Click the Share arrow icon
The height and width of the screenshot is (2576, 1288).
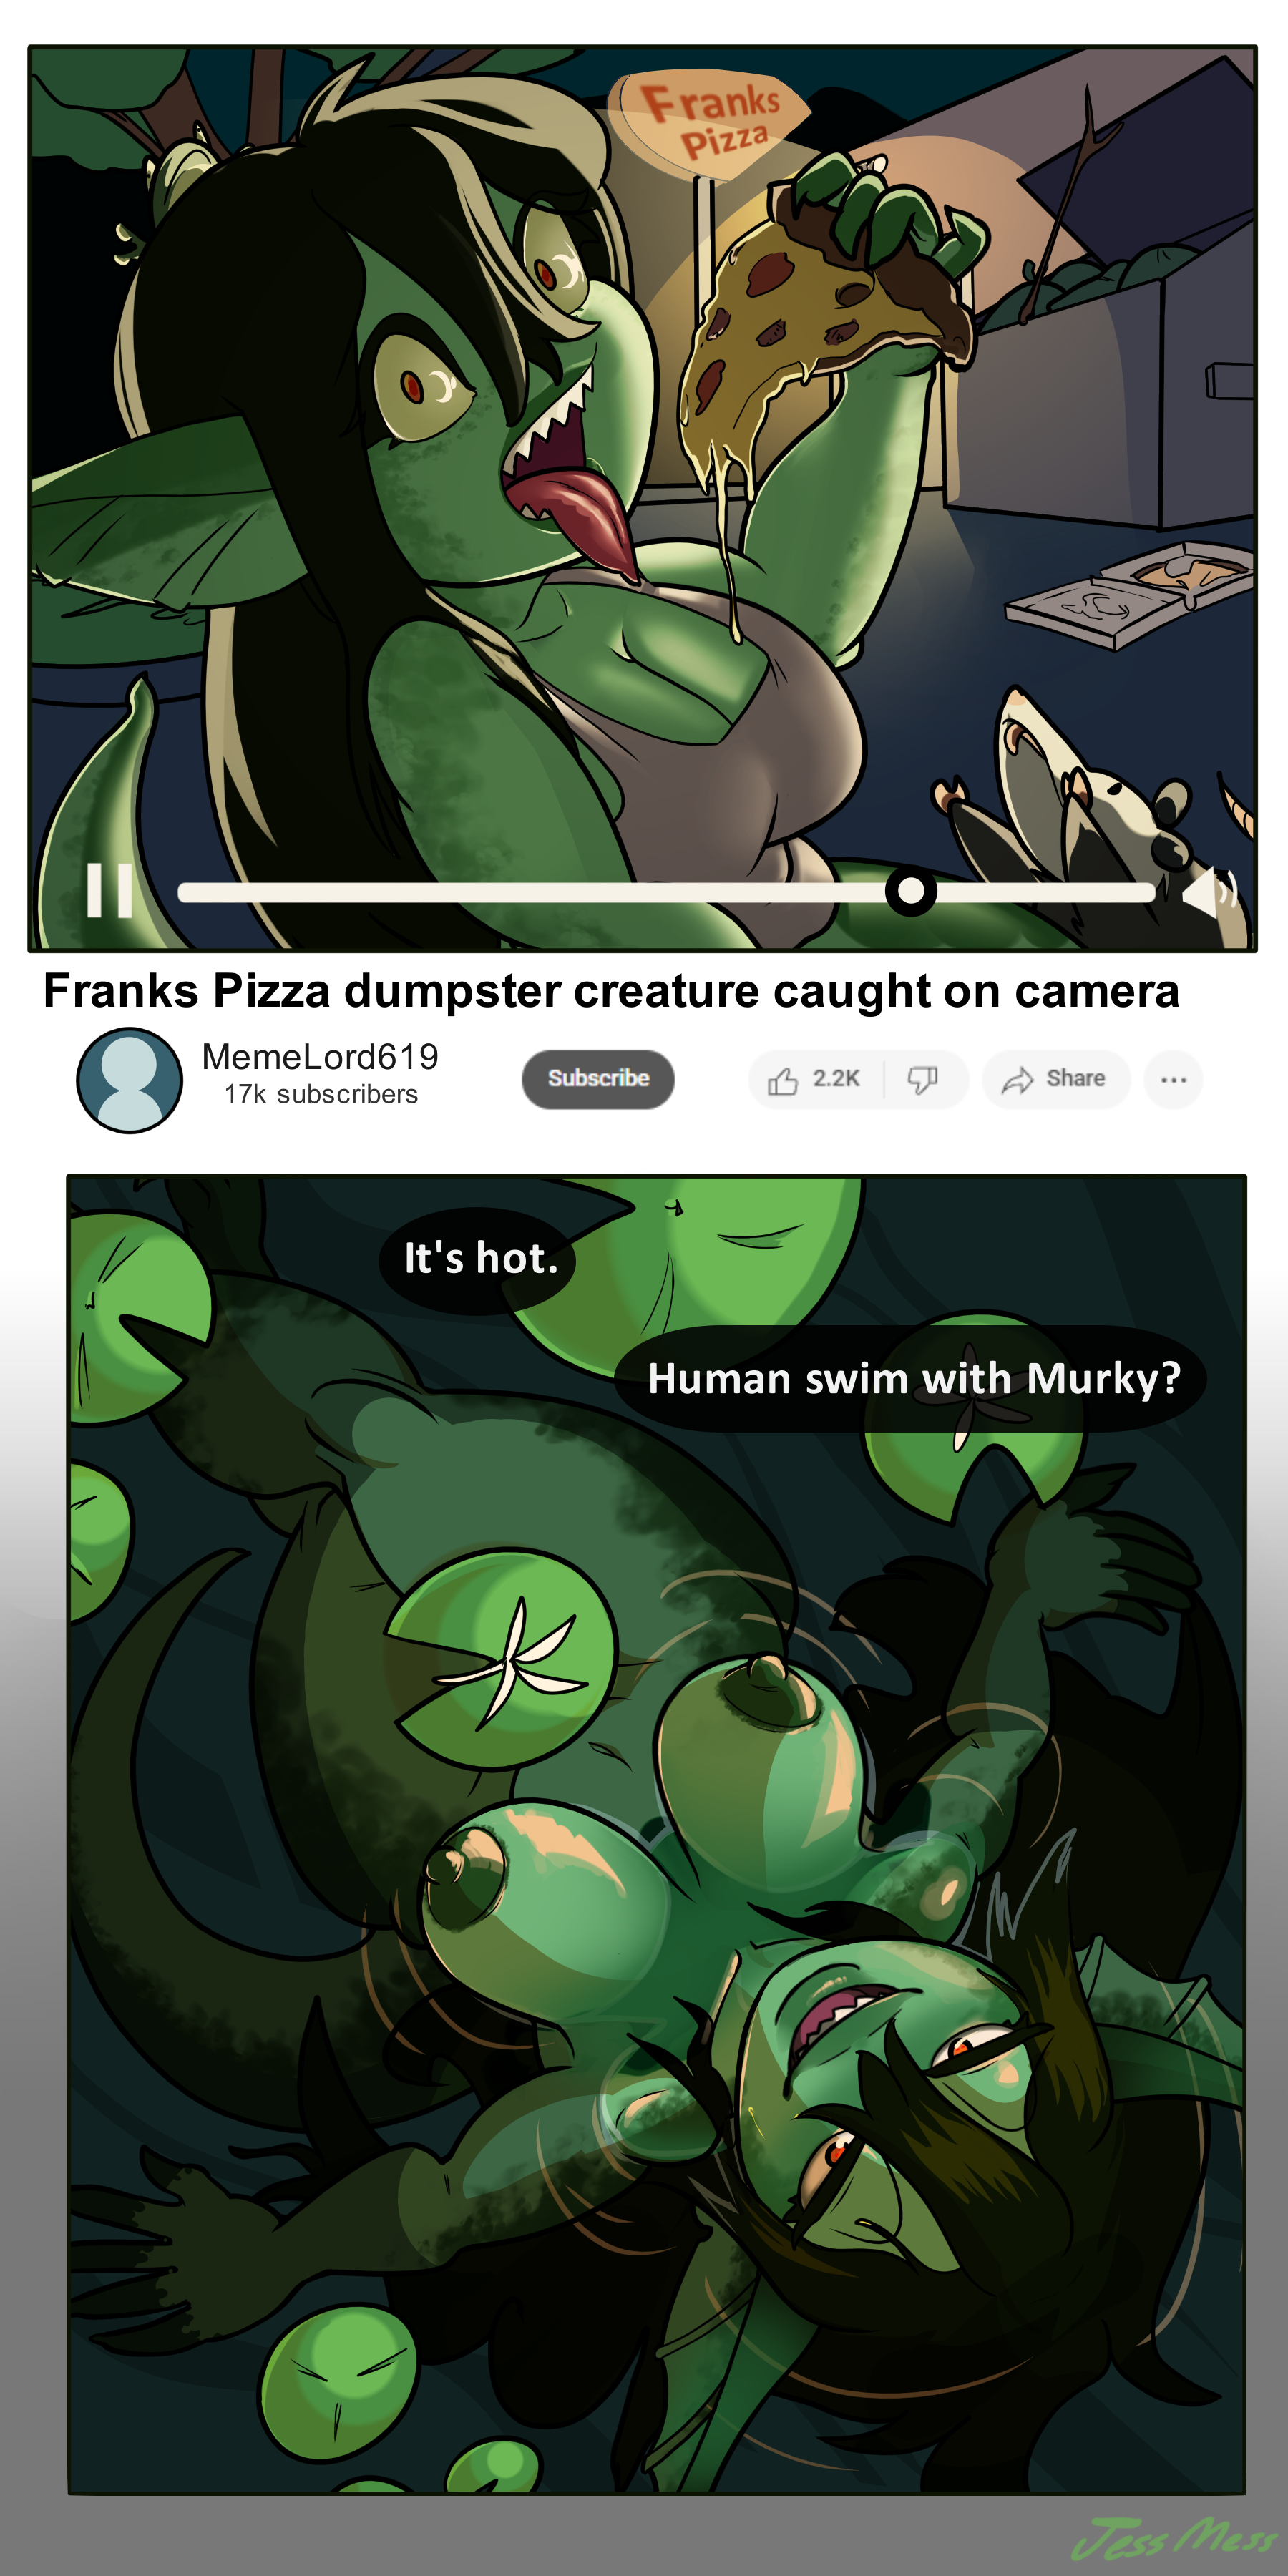(1018, 1080)
